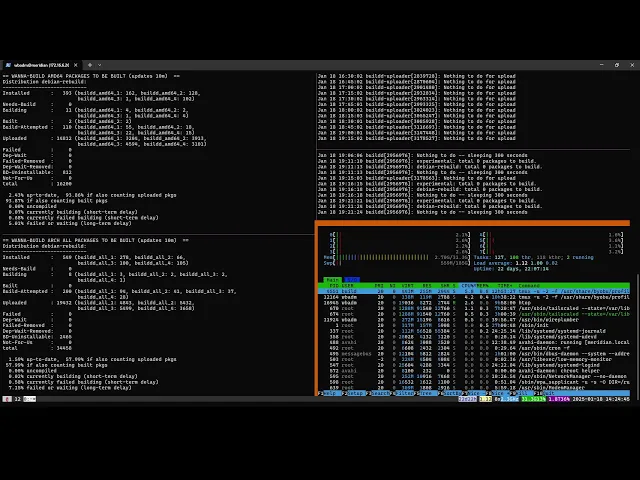Image resolution: width=640 pixels, height=480 pixels.
Task: Click the byobu green memory usage indicator
Action: pyautogui.click(x=533, y=399)
